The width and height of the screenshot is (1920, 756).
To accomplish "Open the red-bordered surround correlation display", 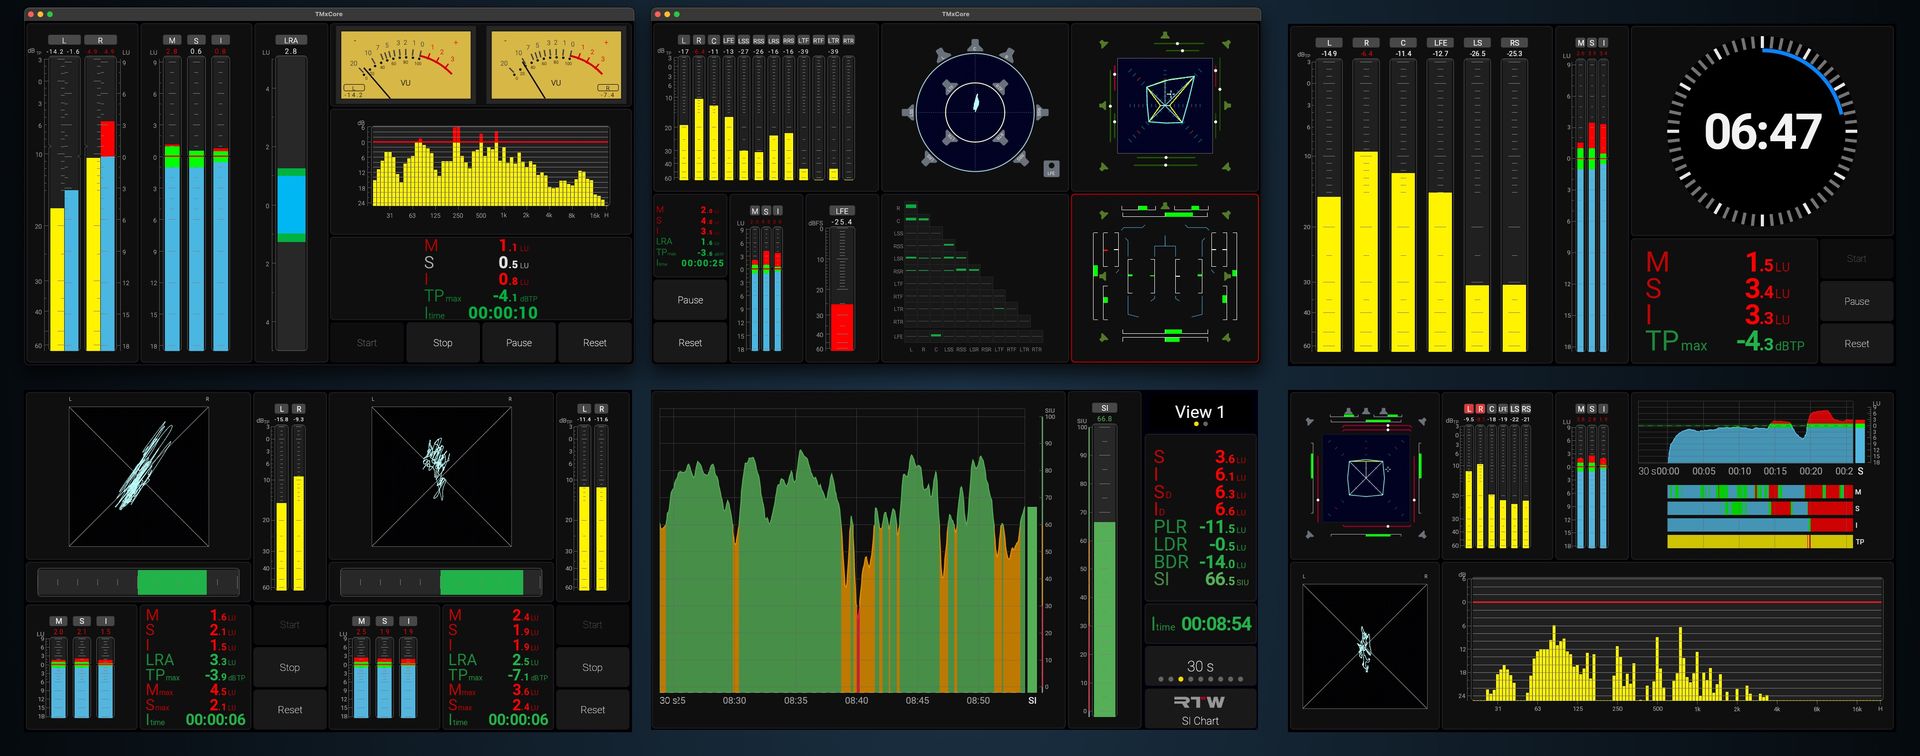I will coord(1165,277).
